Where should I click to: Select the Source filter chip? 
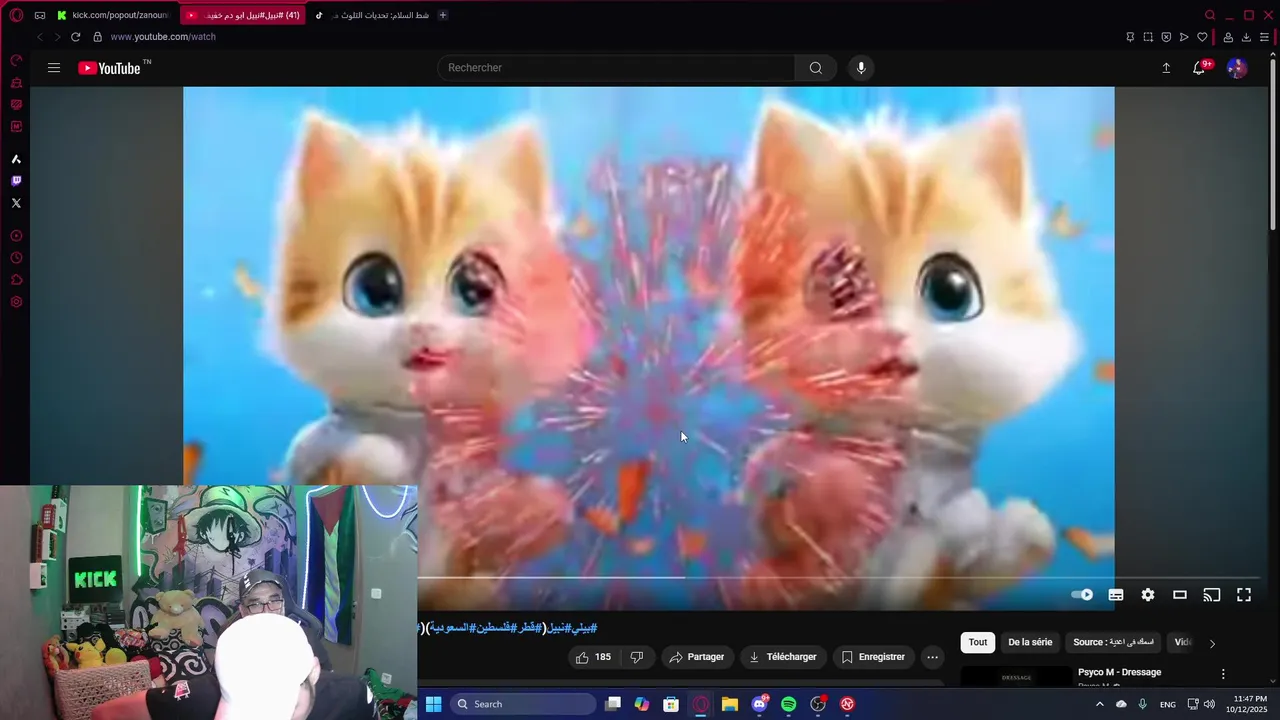pos(1114,642)
